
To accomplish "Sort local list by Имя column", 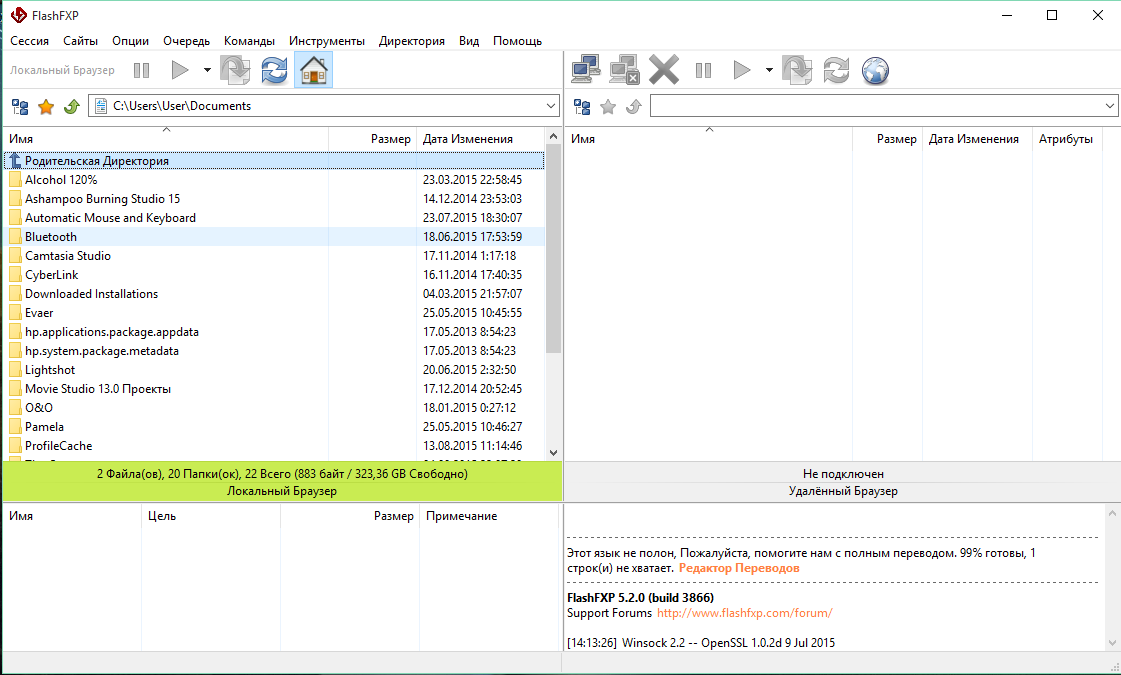I will [166, 139].
